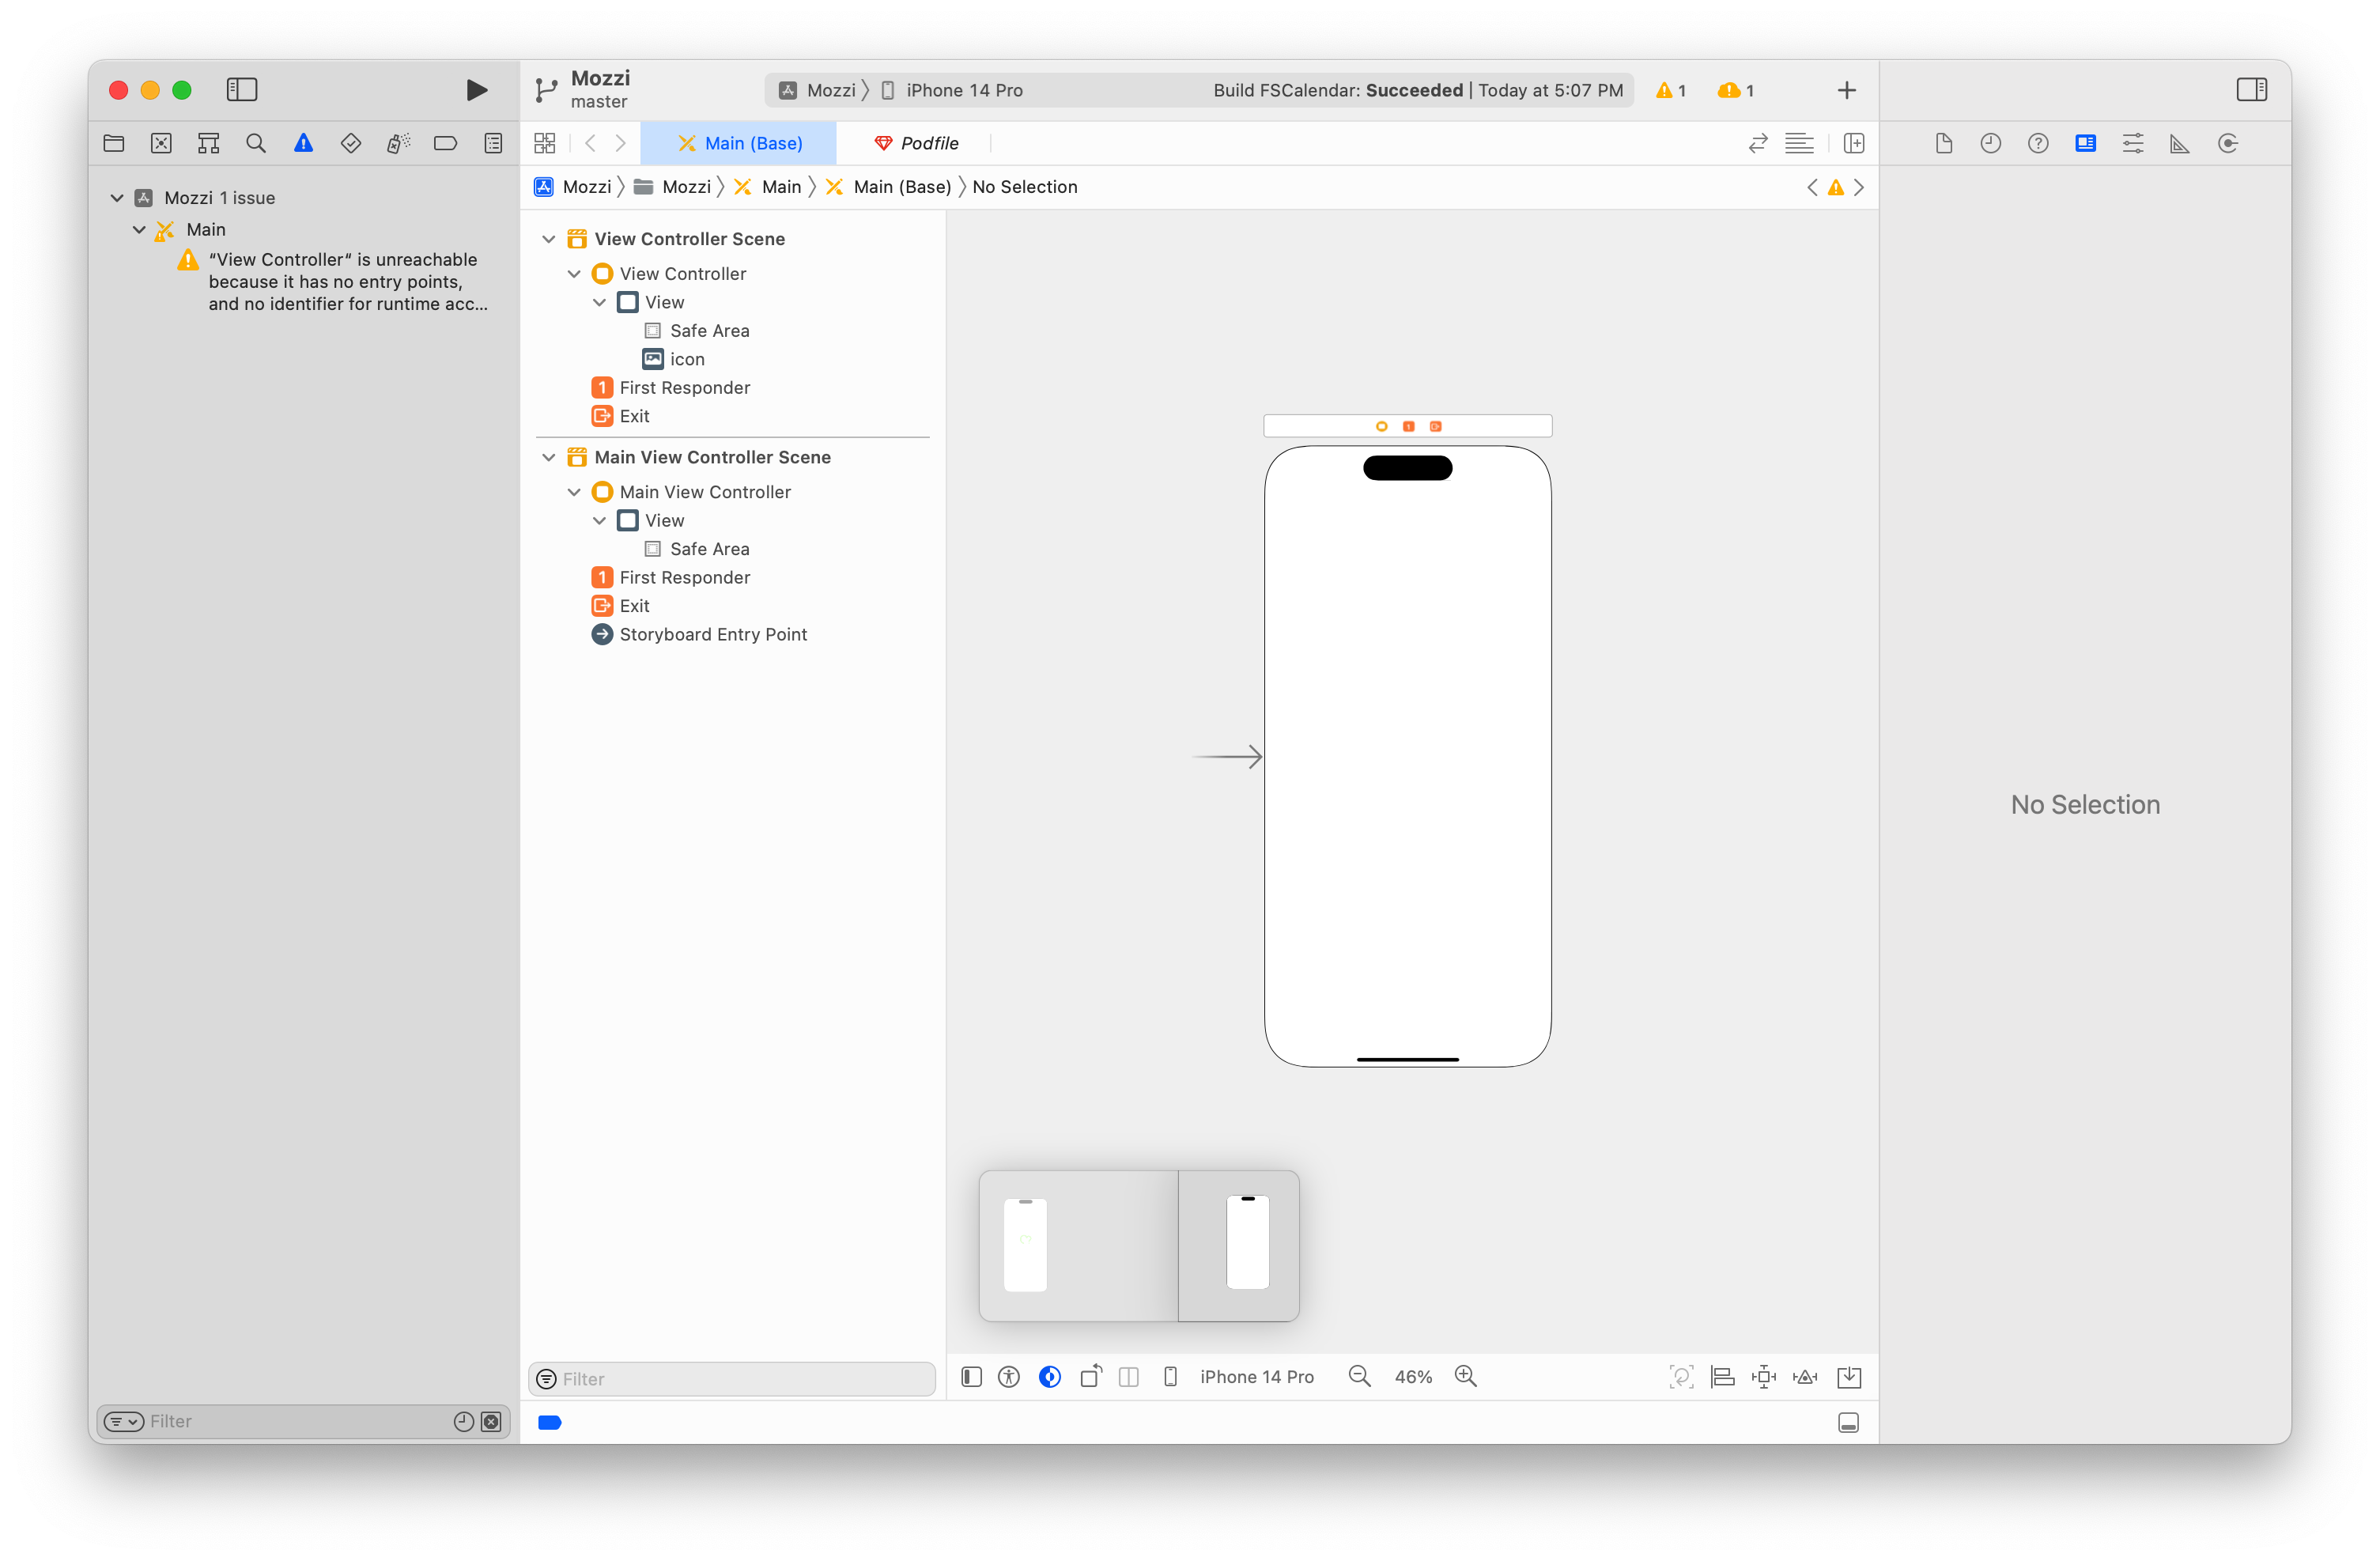The width and height of the screenshot is (2380, 1561).
Task: Switch to the Podfile tab
Action: click(x=917, y=143)
